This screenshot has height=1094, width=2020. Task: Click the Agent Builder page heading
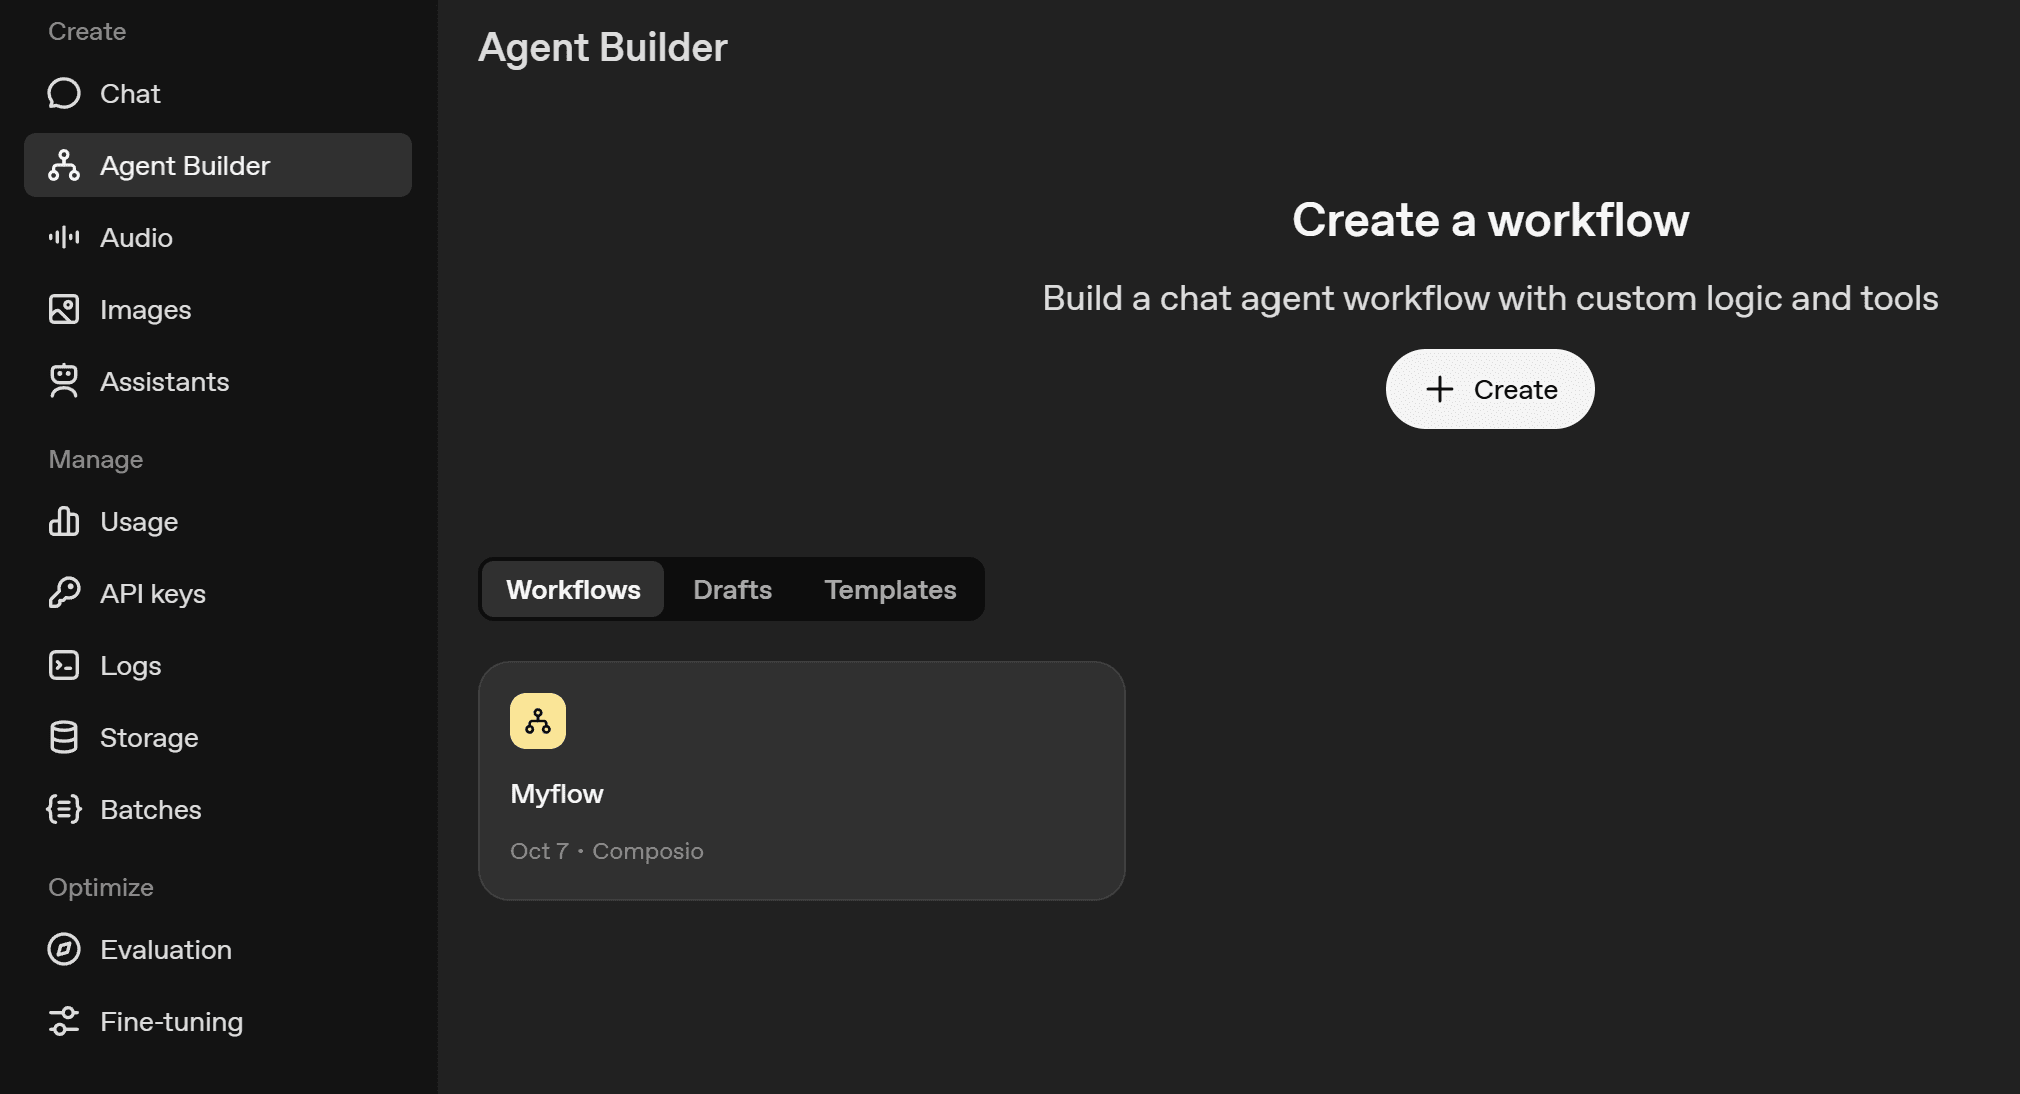(x=602, y=46)
